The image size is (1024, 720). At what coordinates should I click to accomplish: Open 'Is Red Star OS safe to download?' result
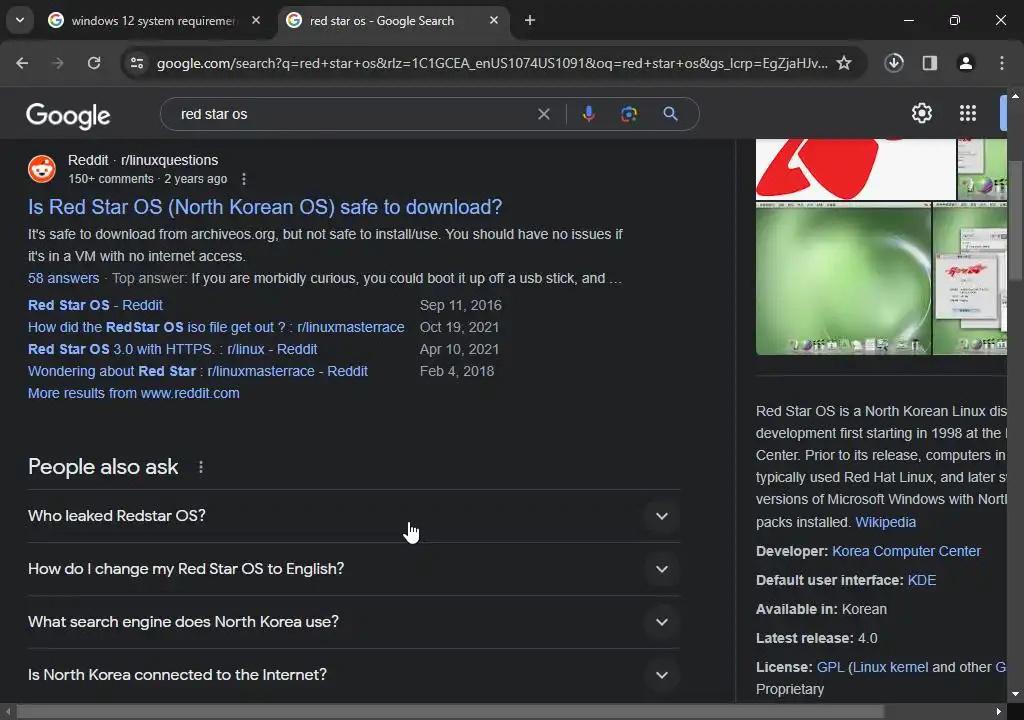(x=265, y=207)
